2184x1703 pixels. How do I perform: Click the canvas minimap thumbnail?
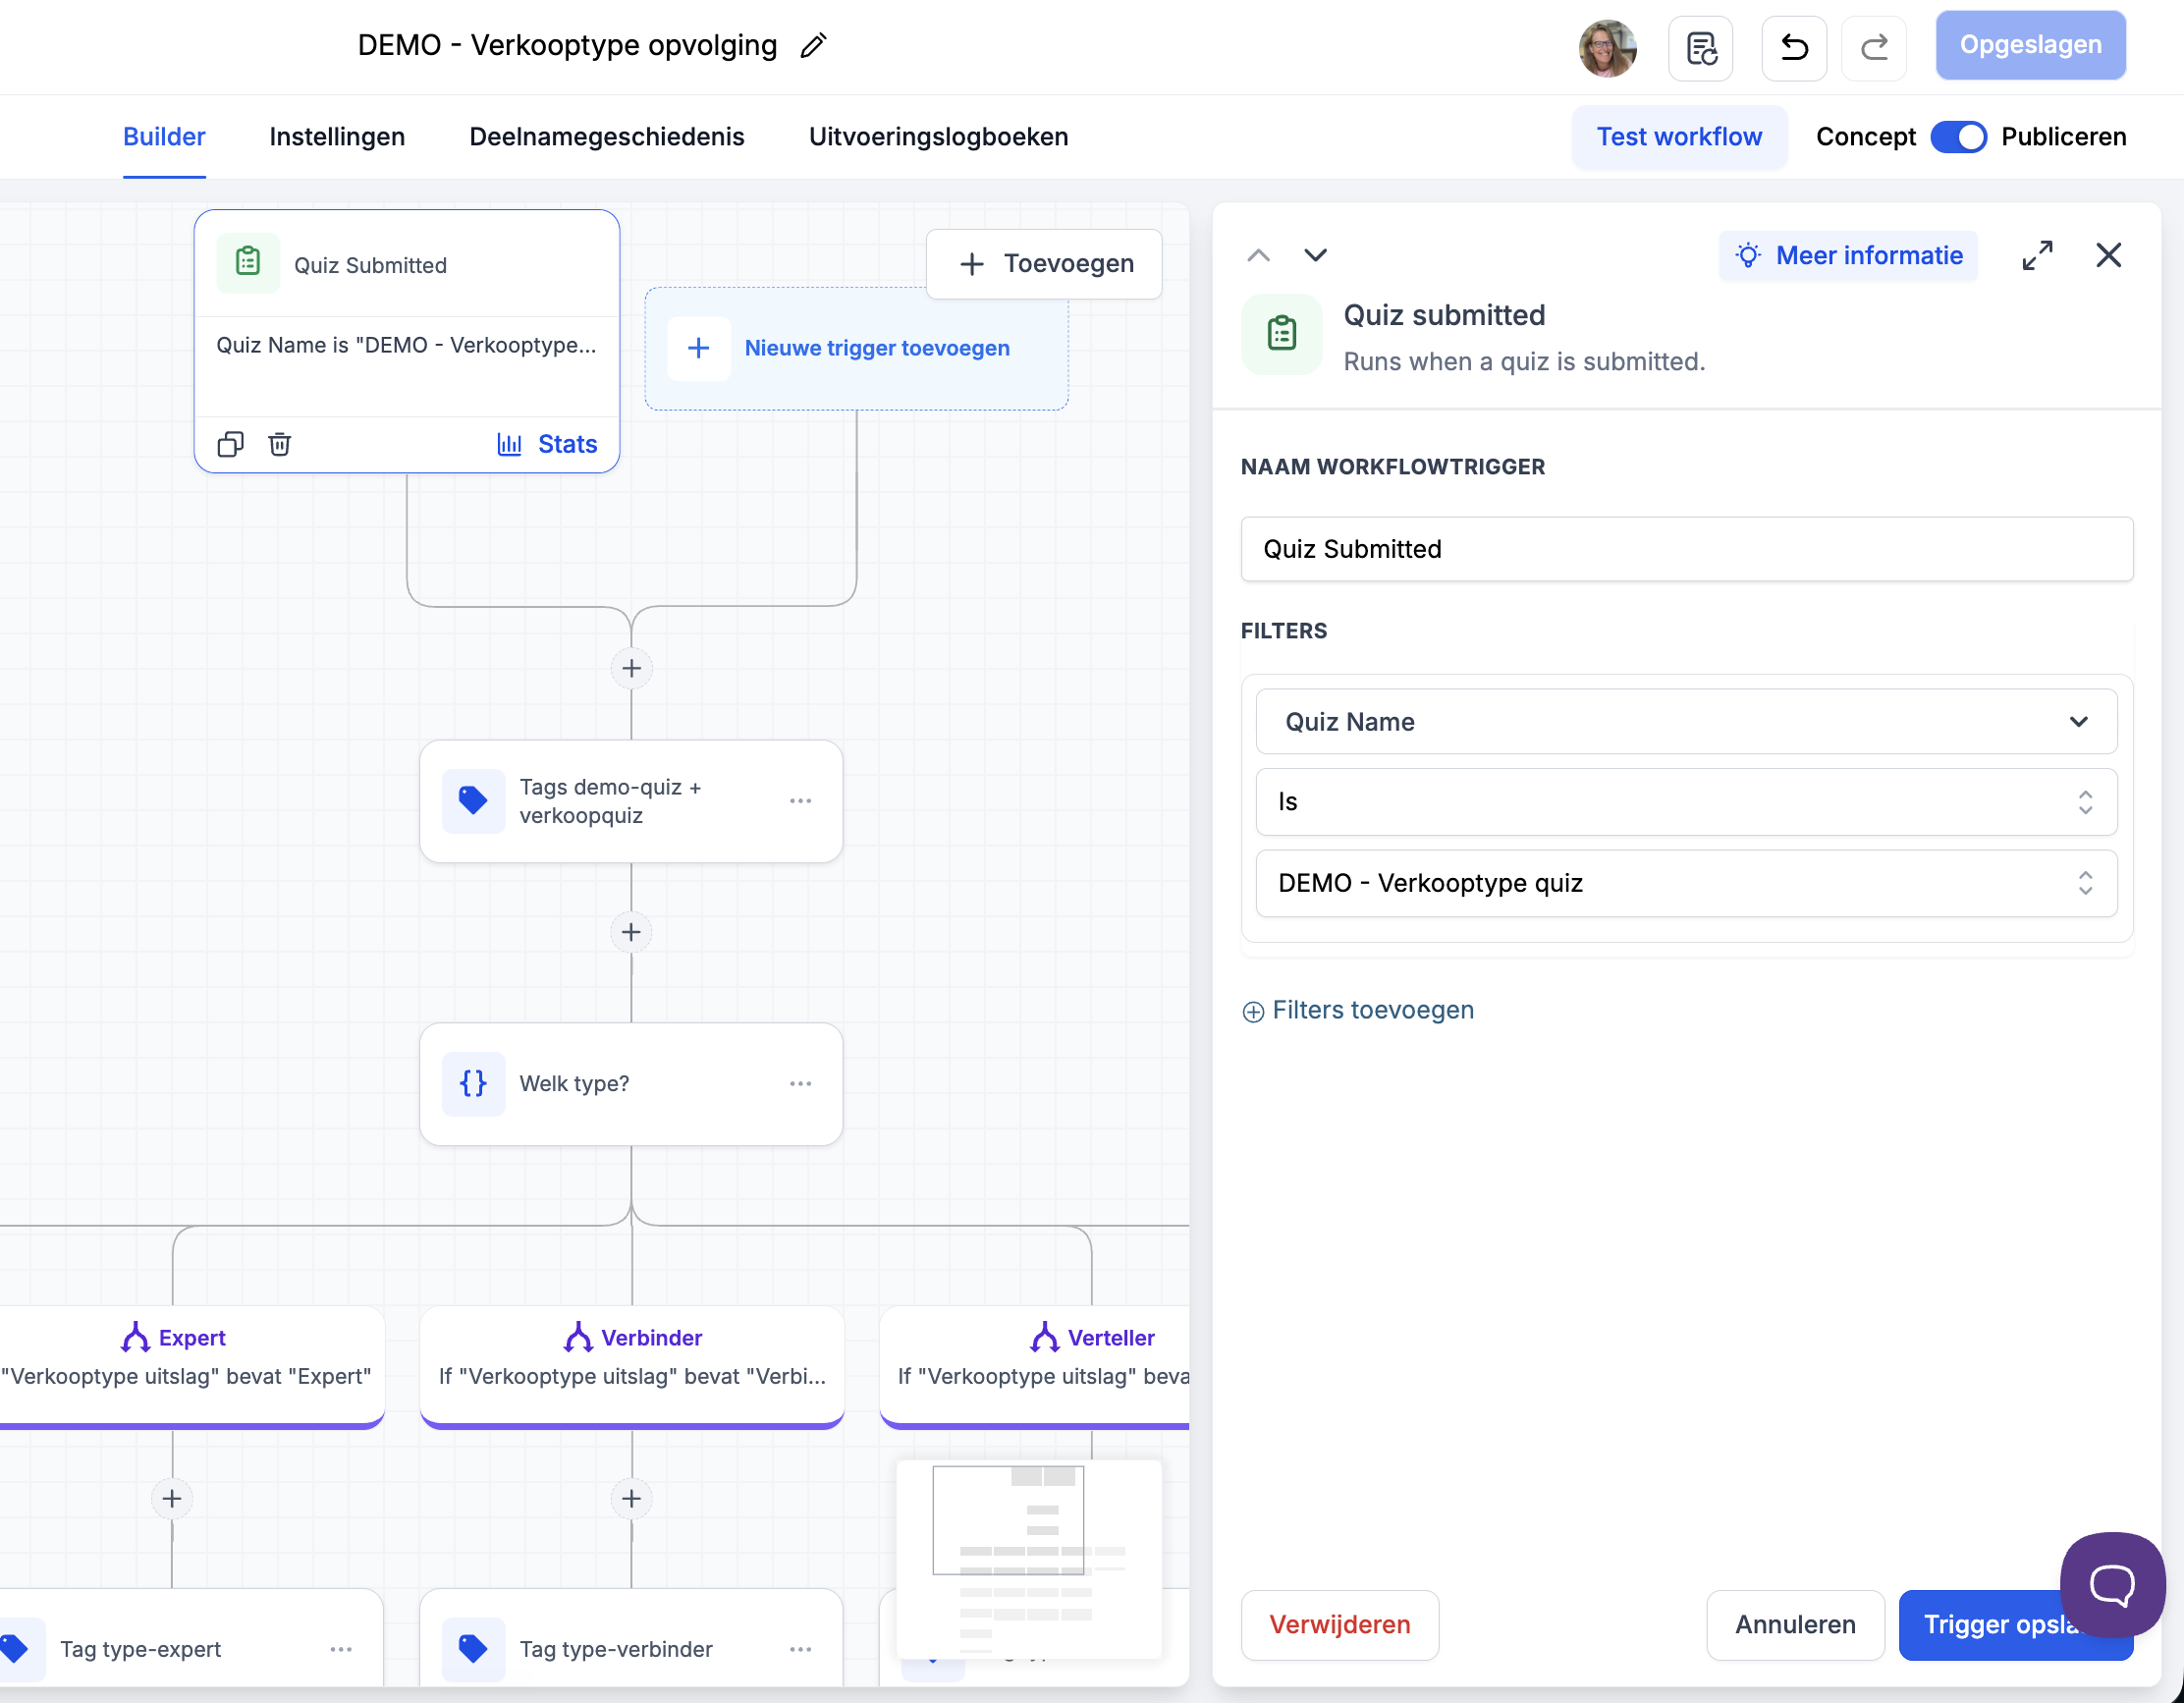[x=1029, y=1559]
